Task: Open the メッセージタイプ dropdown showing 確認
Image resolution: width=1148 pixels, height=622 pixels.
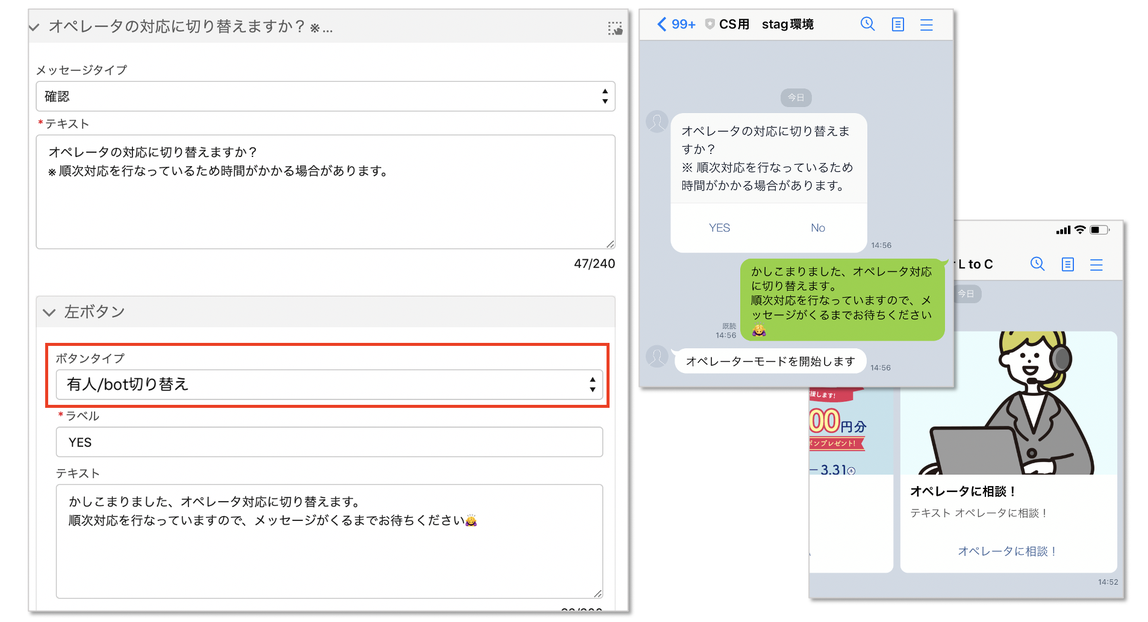Action: click(x=325, y=97)
